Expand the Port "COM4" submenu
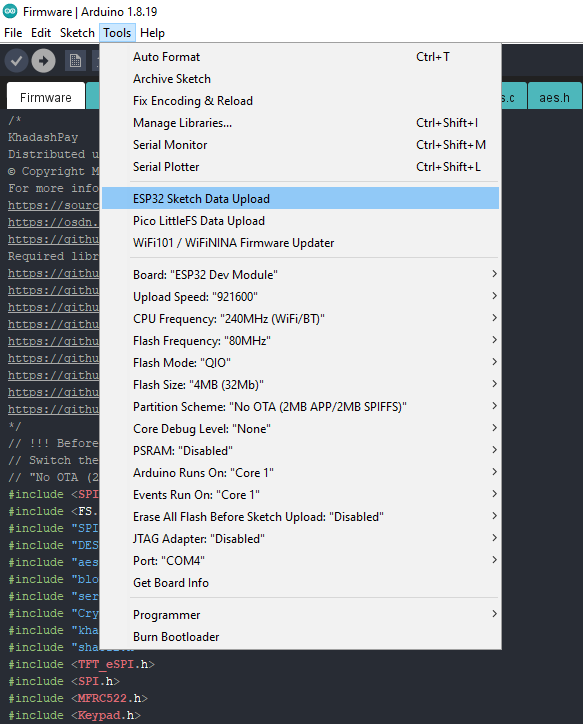The height and width of the screenshot is (724, 583). click(301, 561)
